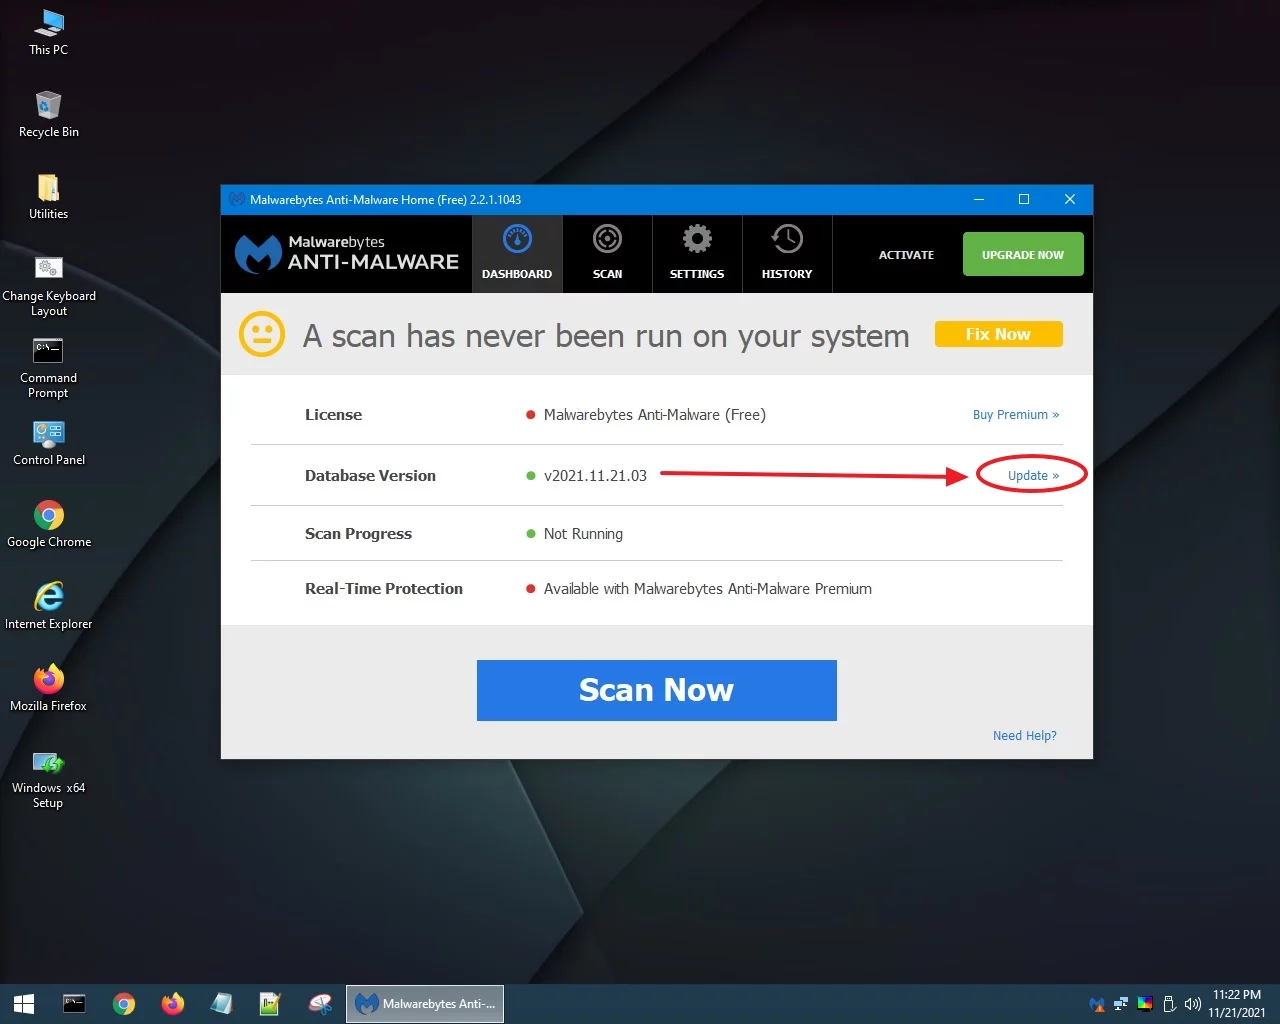
Task: Close the Malwarebytes window
Action: [x=1070, y=199]
